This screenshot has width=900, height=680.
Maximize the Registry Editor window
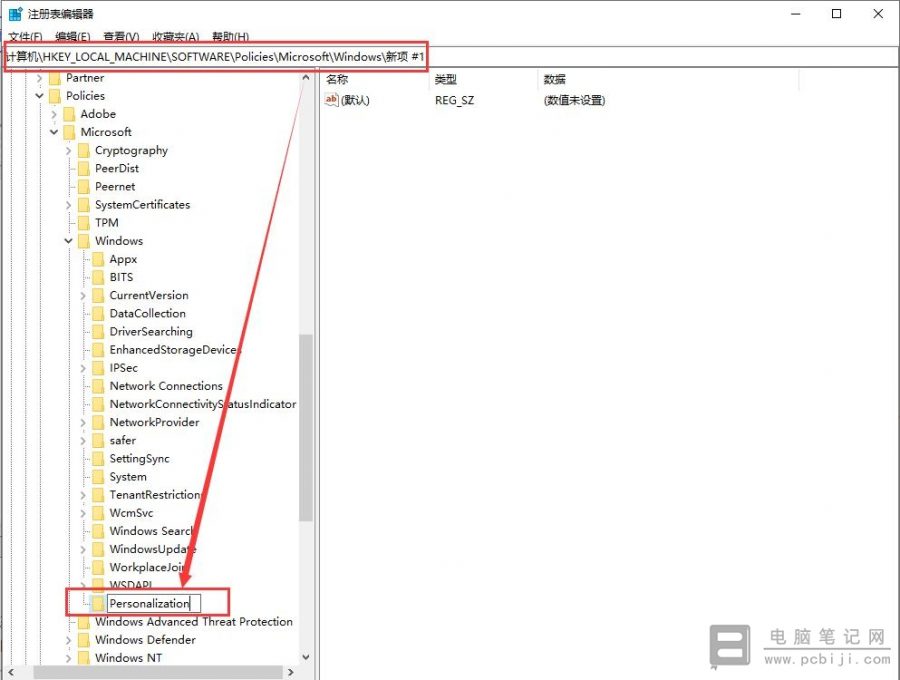tap(837, 14)
